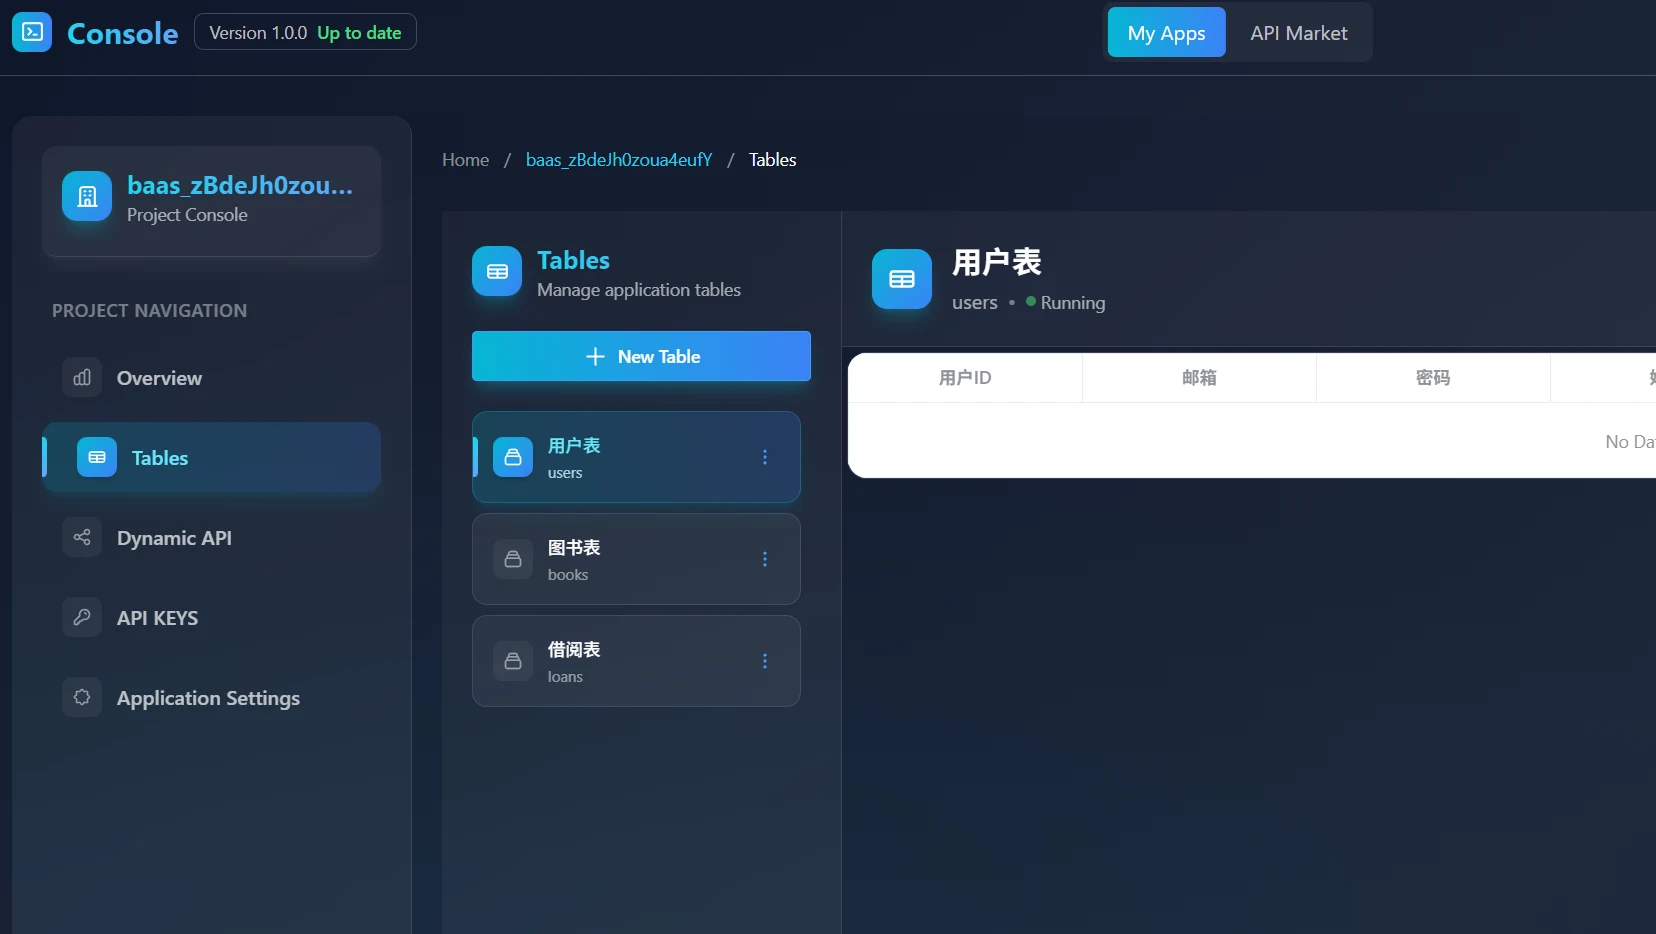Viewport: 1656px width, 934px height.
Task: Create a New Table
Action: 641,357
